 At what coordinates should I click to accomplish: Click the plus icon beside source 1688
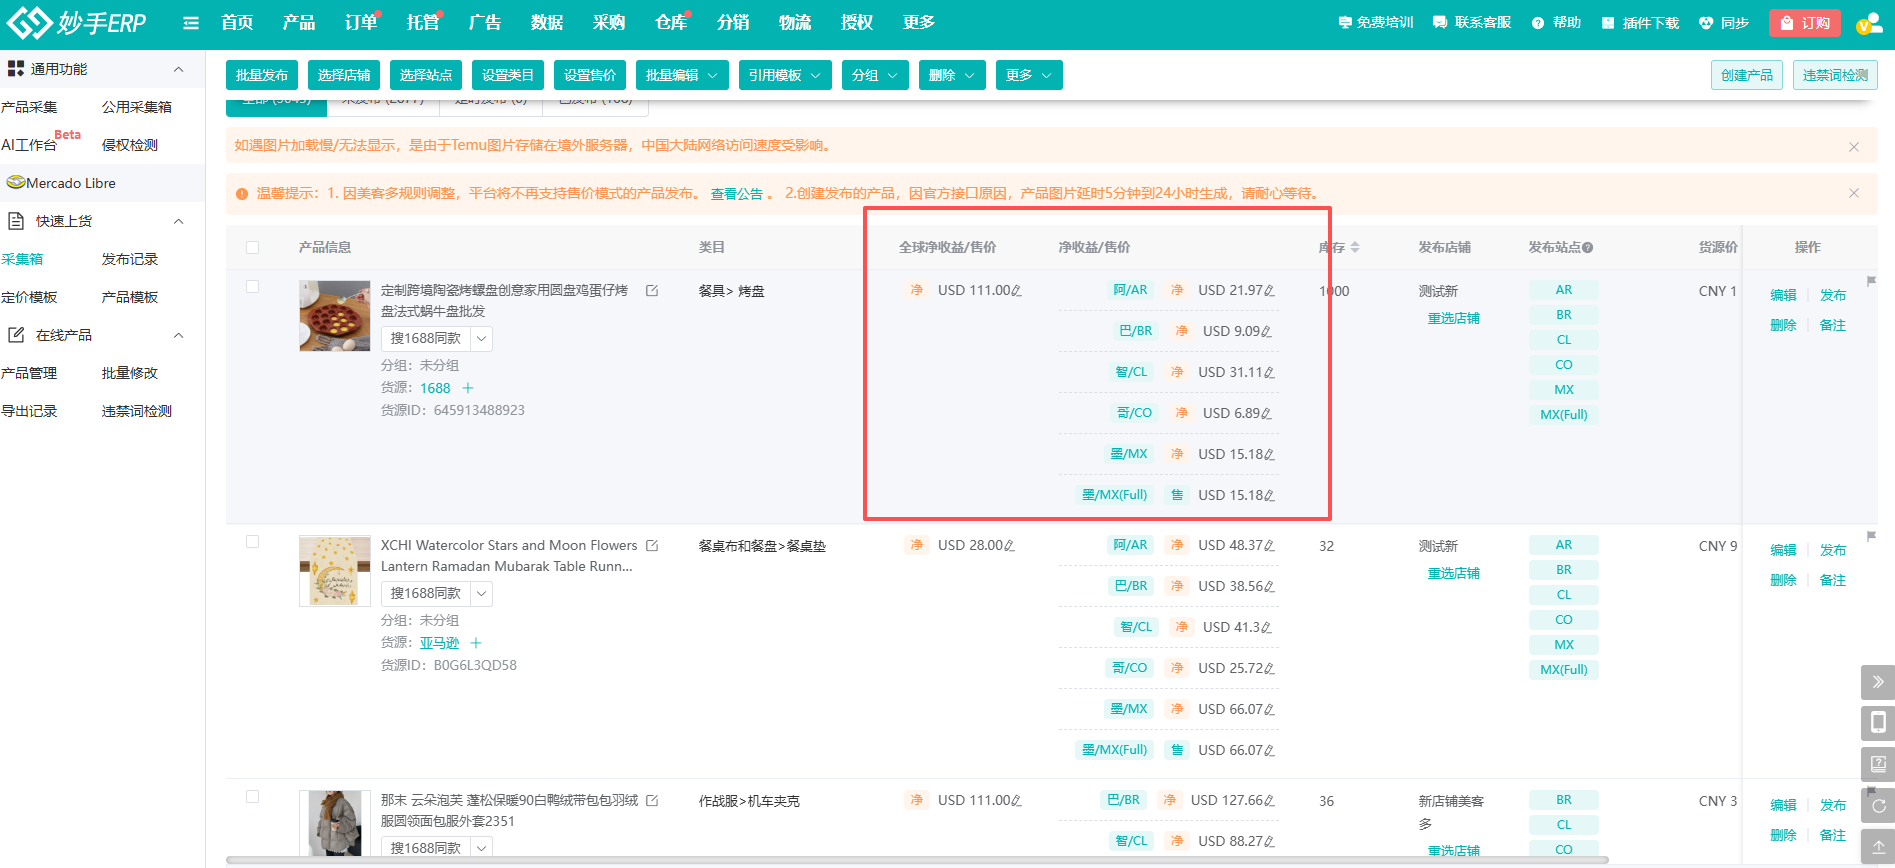coord(468,388)
